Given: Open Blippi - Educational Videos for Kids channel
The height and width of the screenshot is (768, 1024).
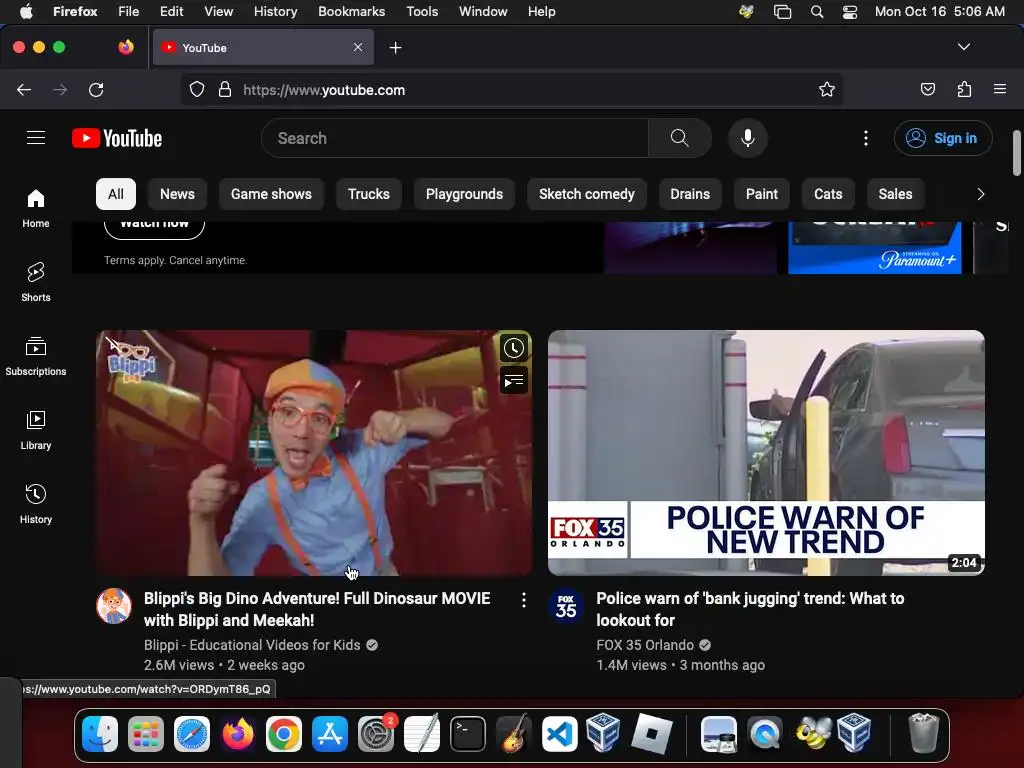Looking at the screenshot, I should pyautogui.click(x=252, y=645).
